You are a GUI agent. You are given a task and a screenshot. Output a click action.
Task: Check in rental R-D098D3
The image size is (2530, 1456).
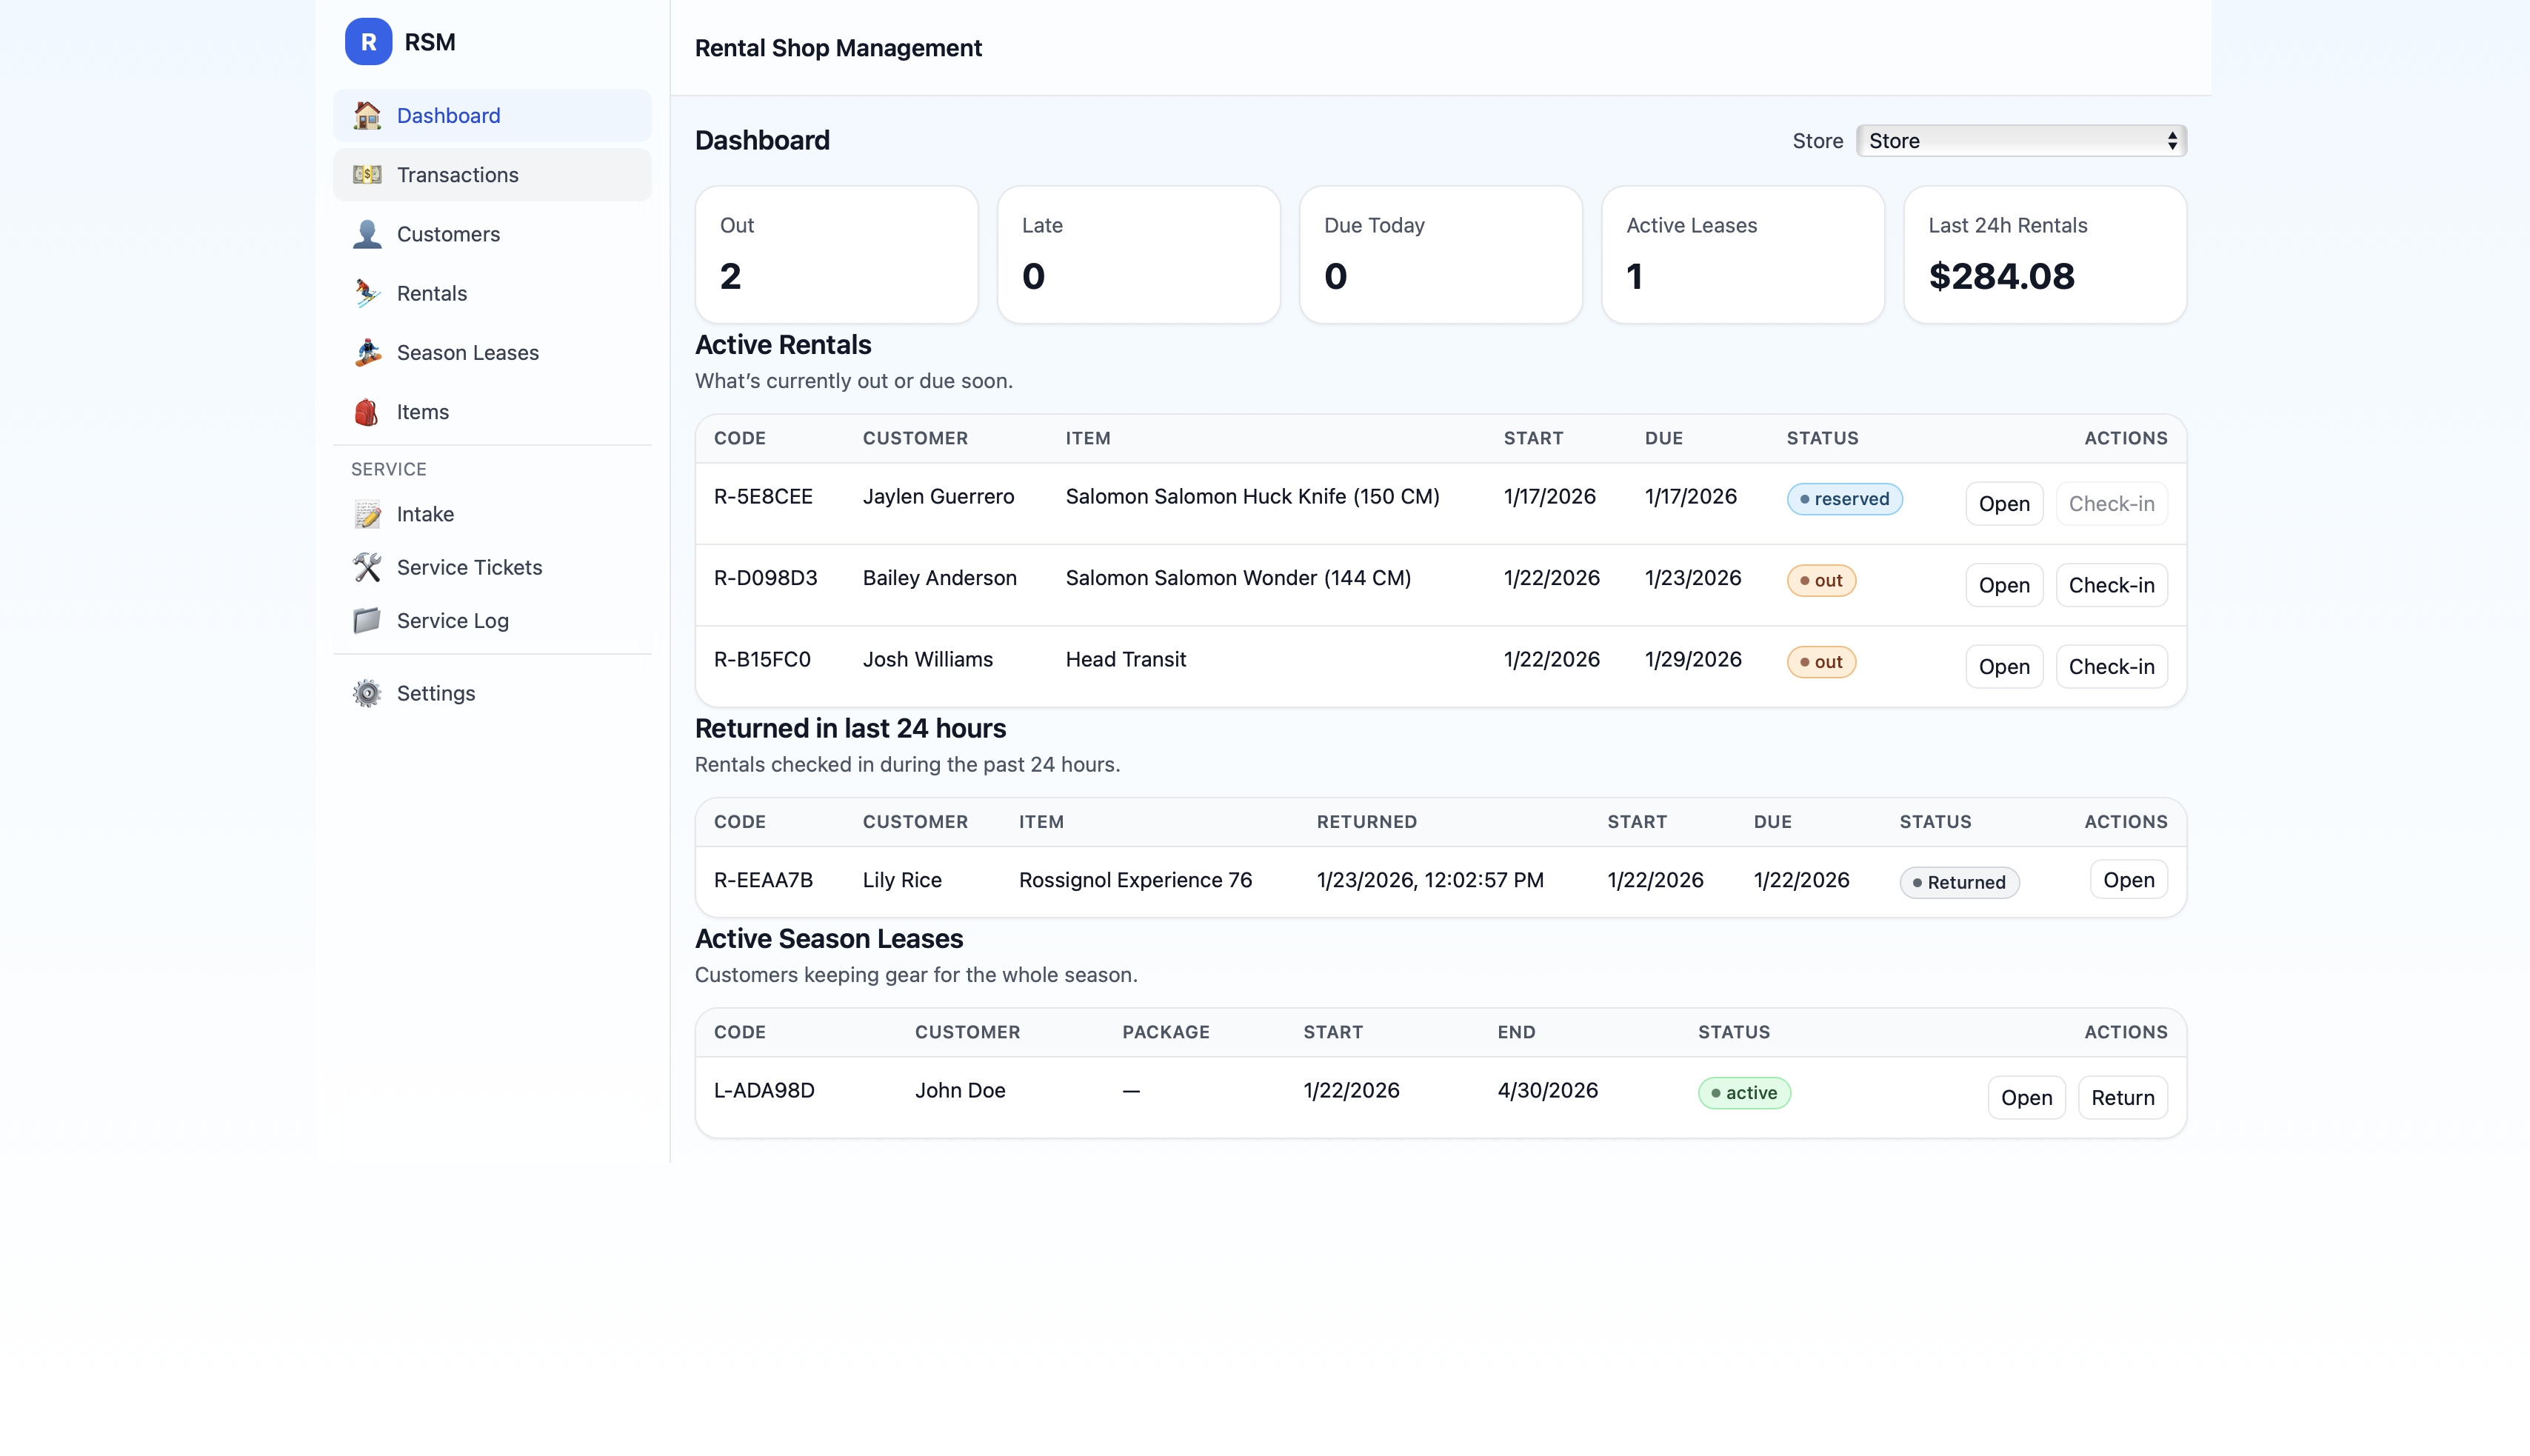point(2111,584)
